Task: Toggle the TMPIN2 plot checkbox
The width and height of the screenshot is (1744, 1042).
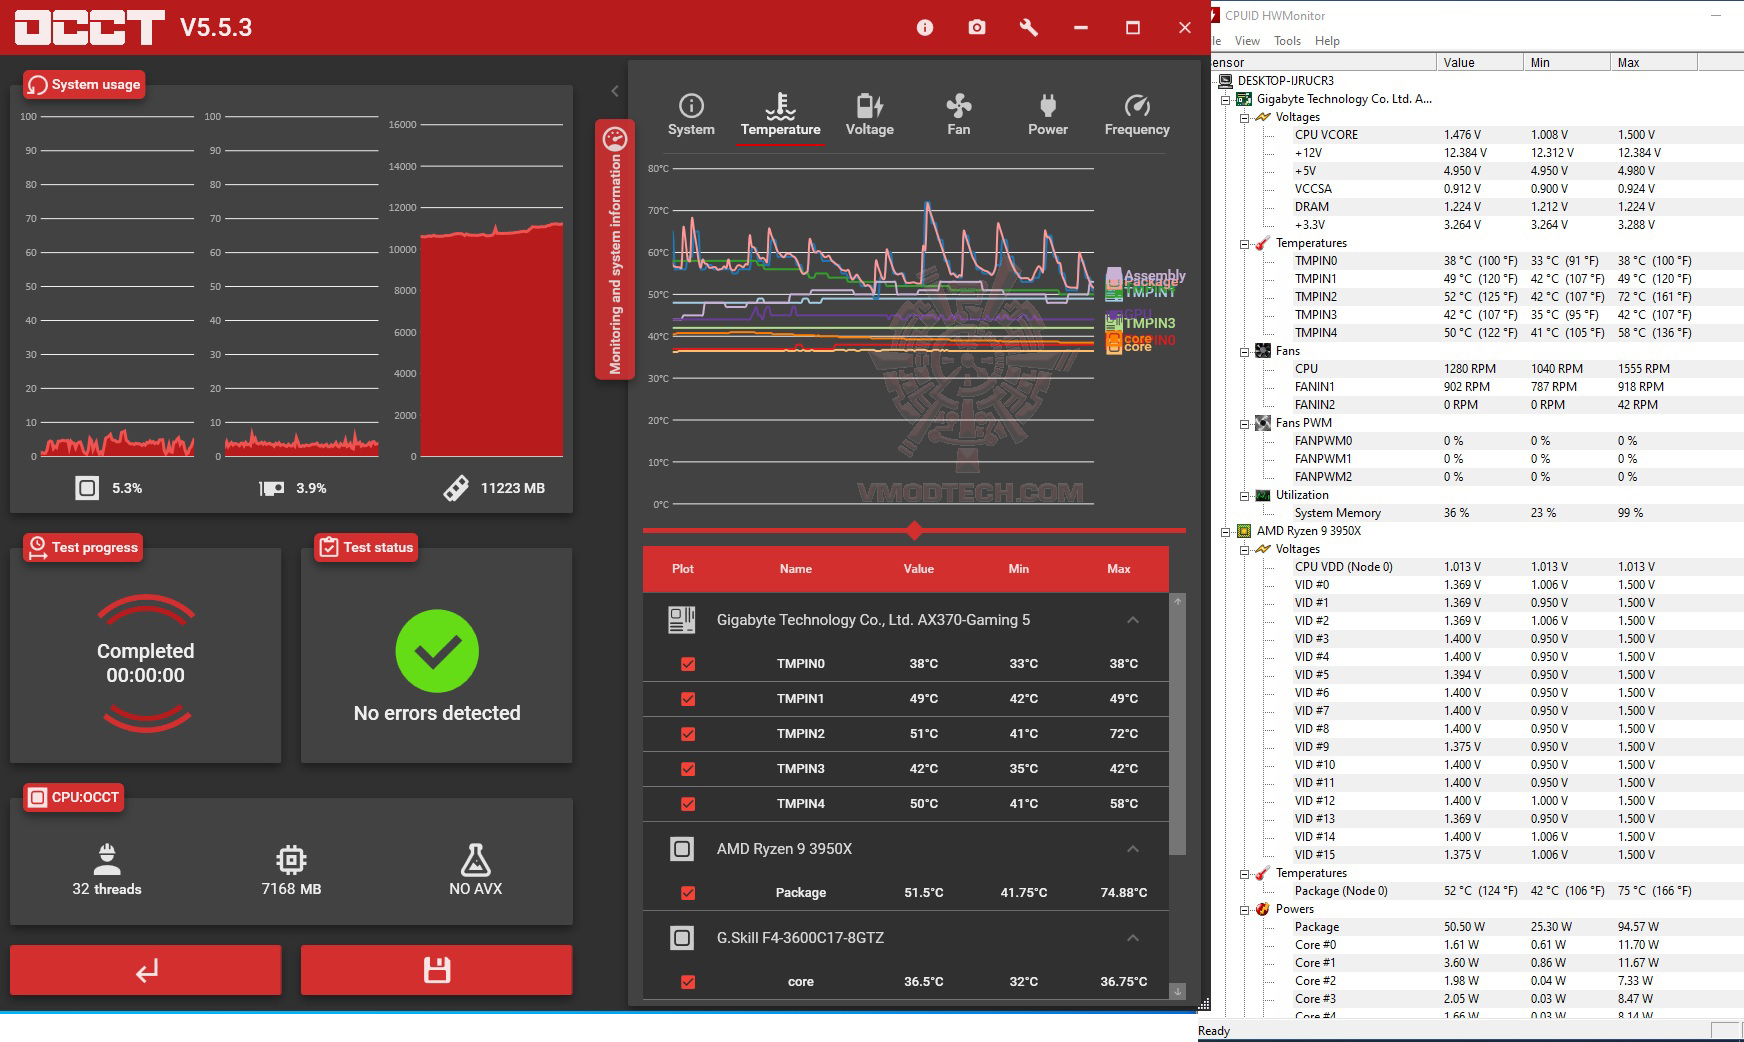Action: [x=688, y=734]
